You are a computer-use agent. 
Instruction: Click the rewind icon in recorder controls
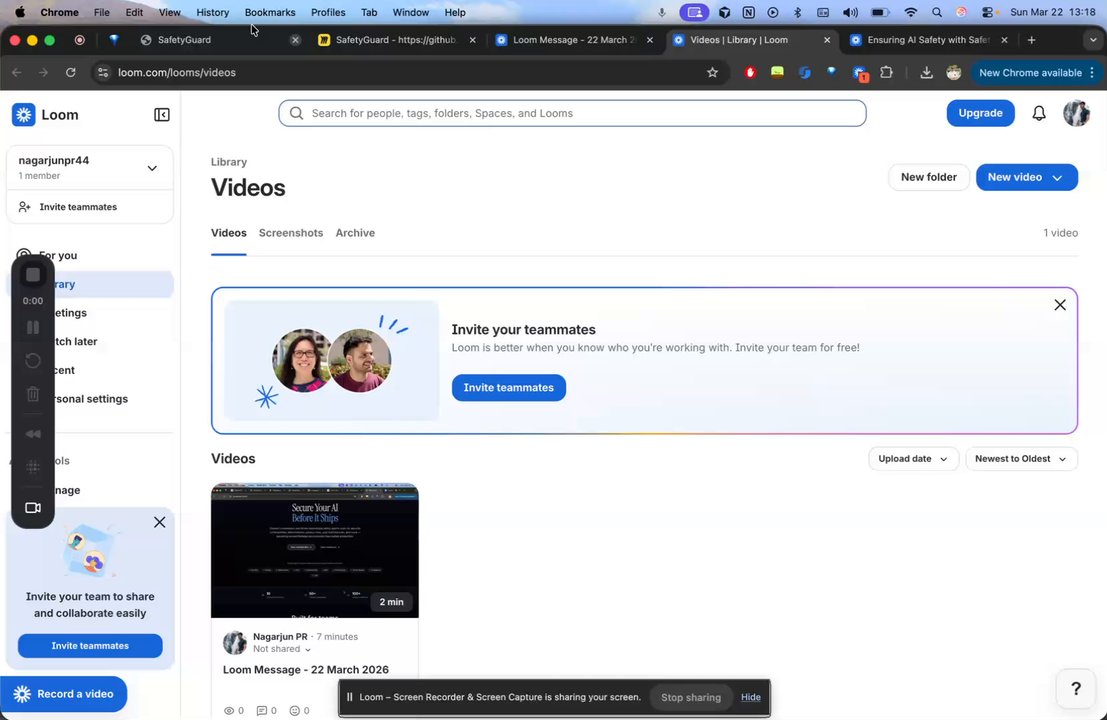pos(32,434)
